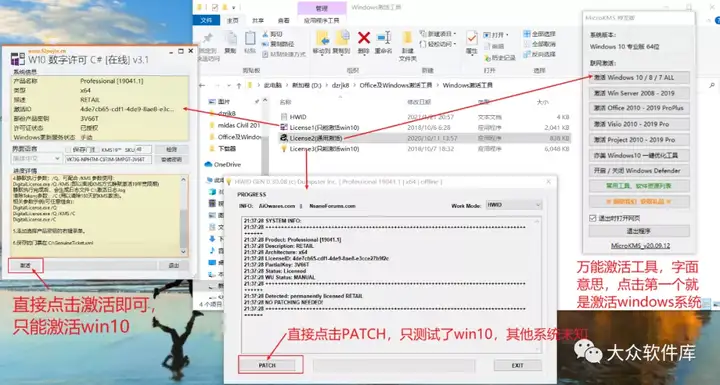Switch to the Home tab in Explorer
This screenshot has height=385, width=720.
232,21
